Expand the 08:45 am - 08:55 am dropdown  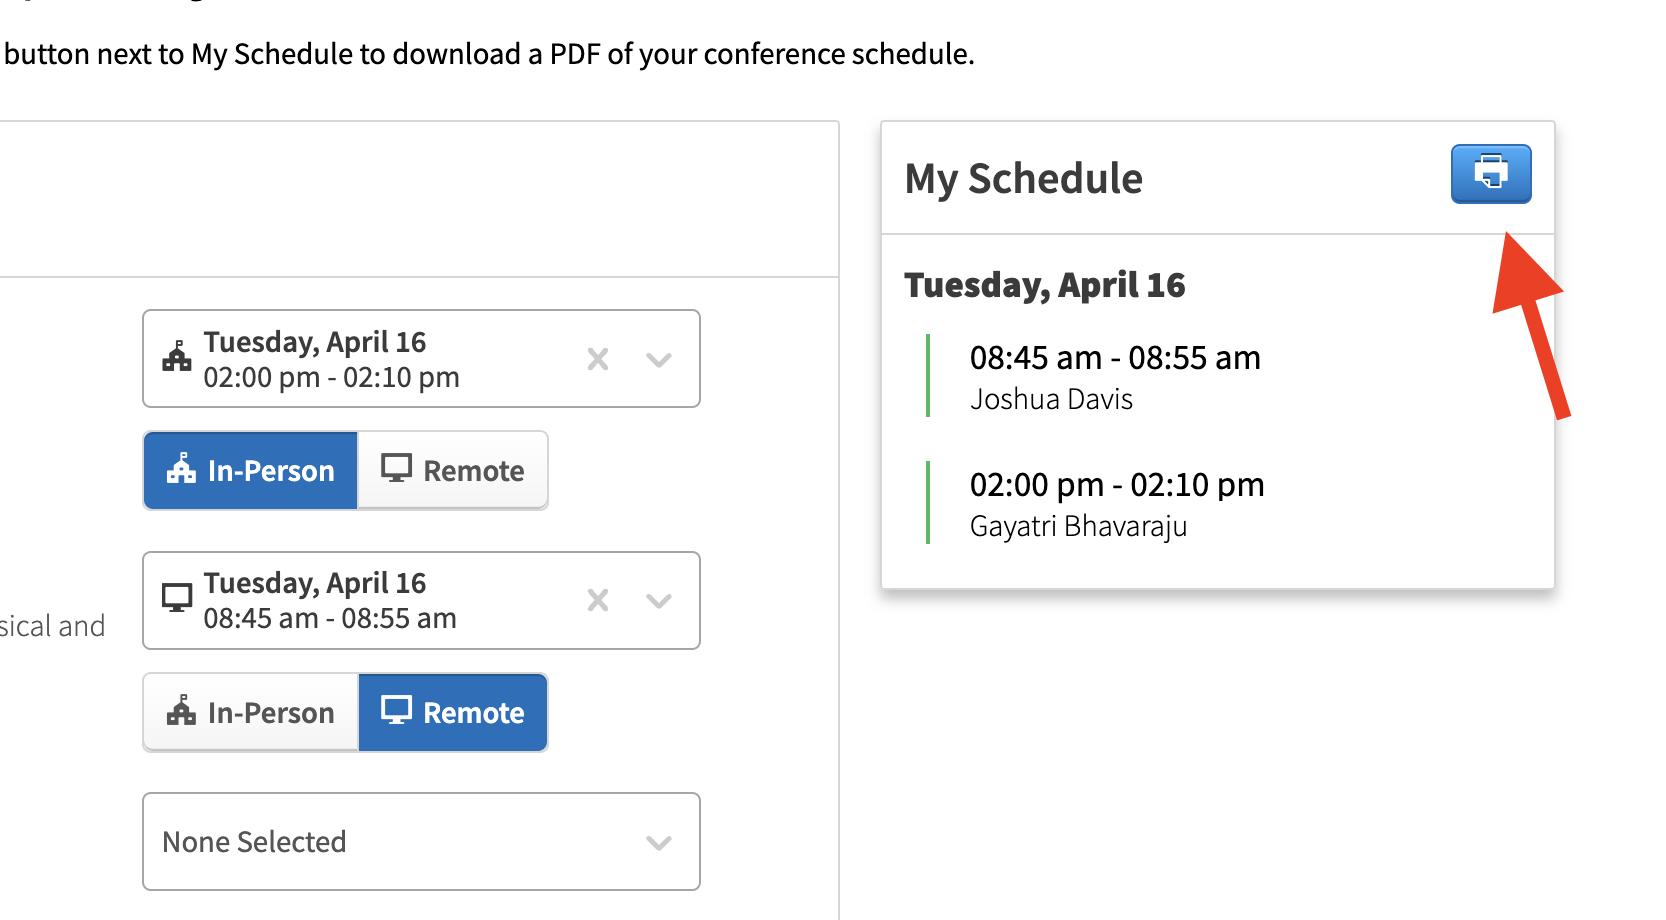(658, 600)
